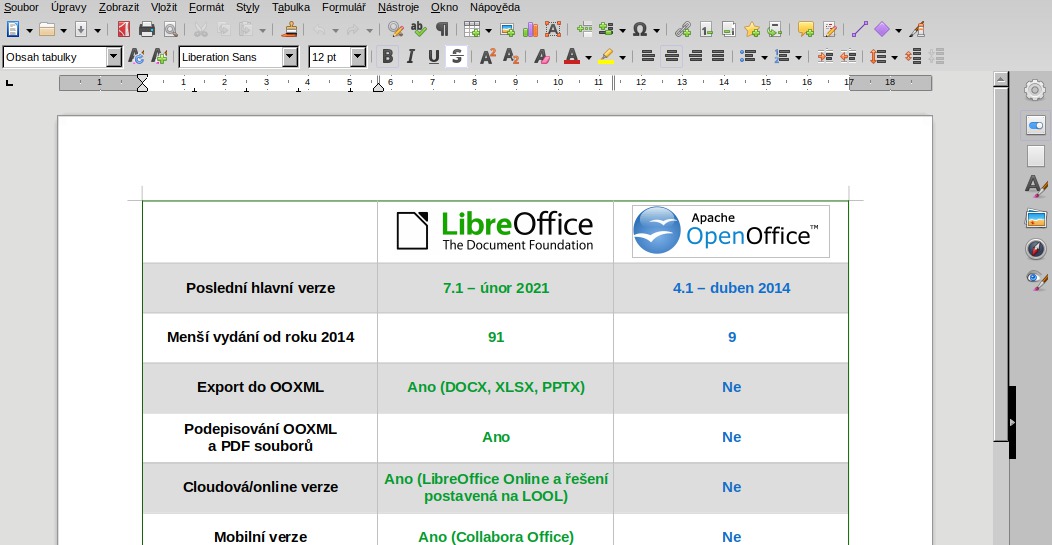Select the Clone Formatting paintbrush

(290, 30)
